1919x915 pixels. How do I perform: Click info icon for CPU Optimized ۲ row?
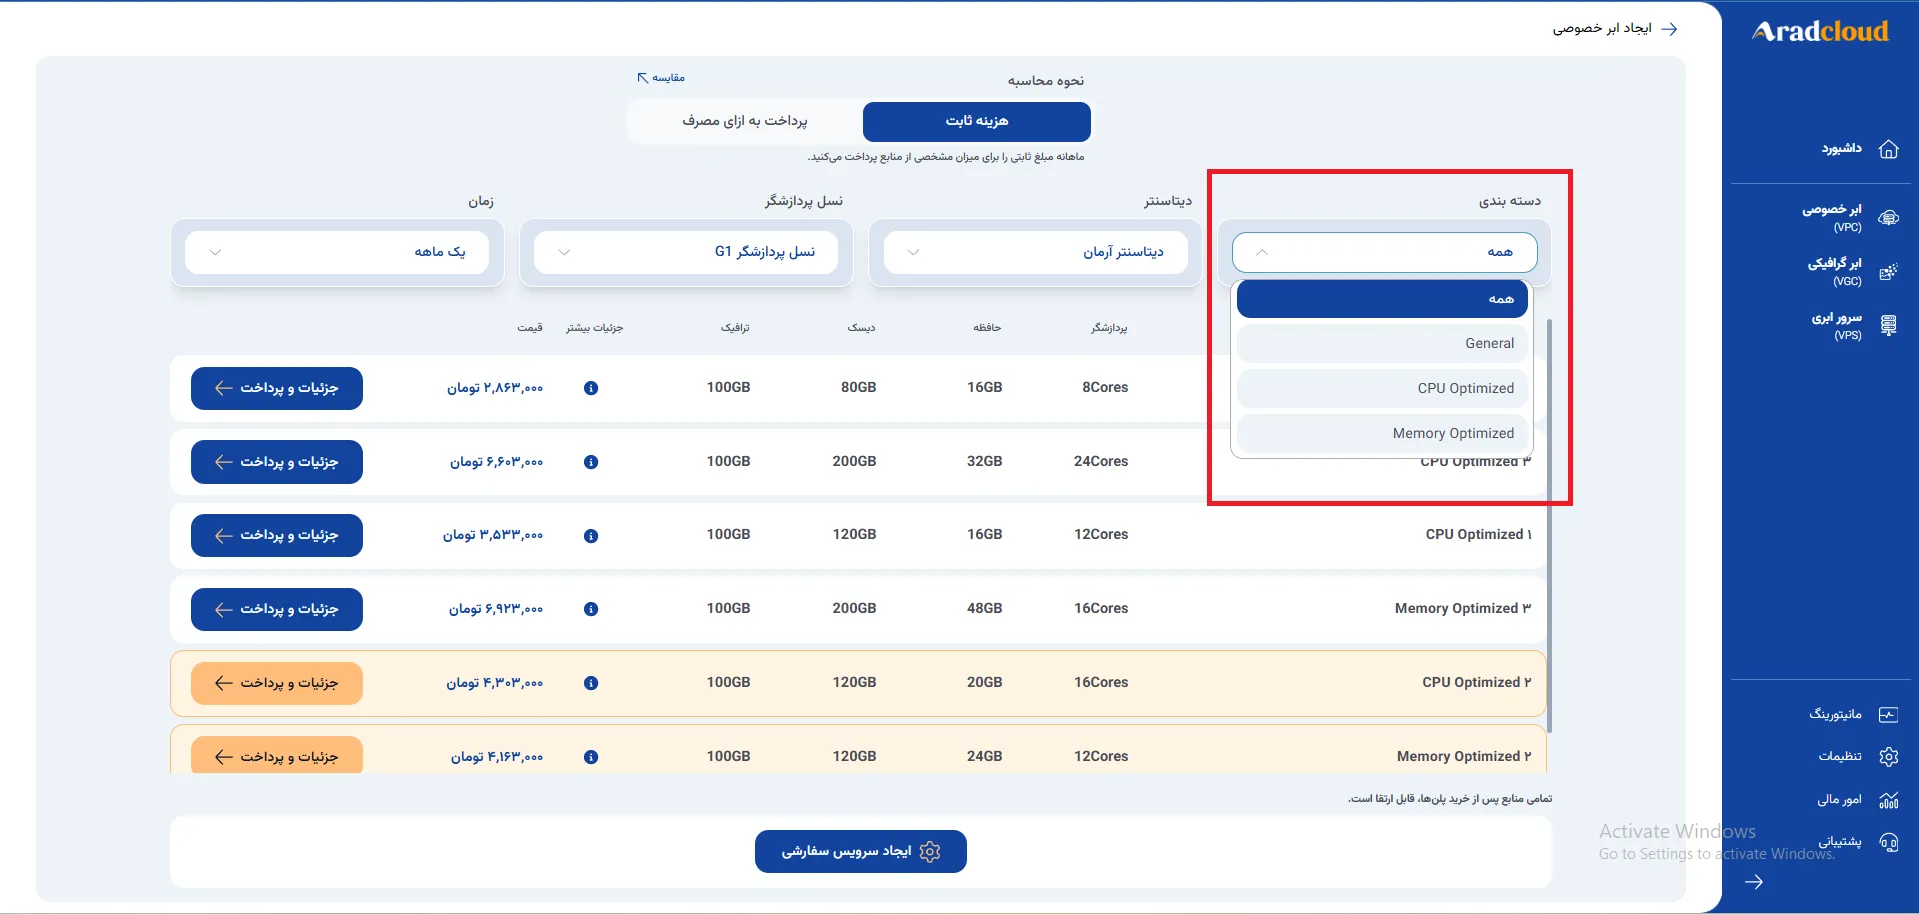coord(591,683)
